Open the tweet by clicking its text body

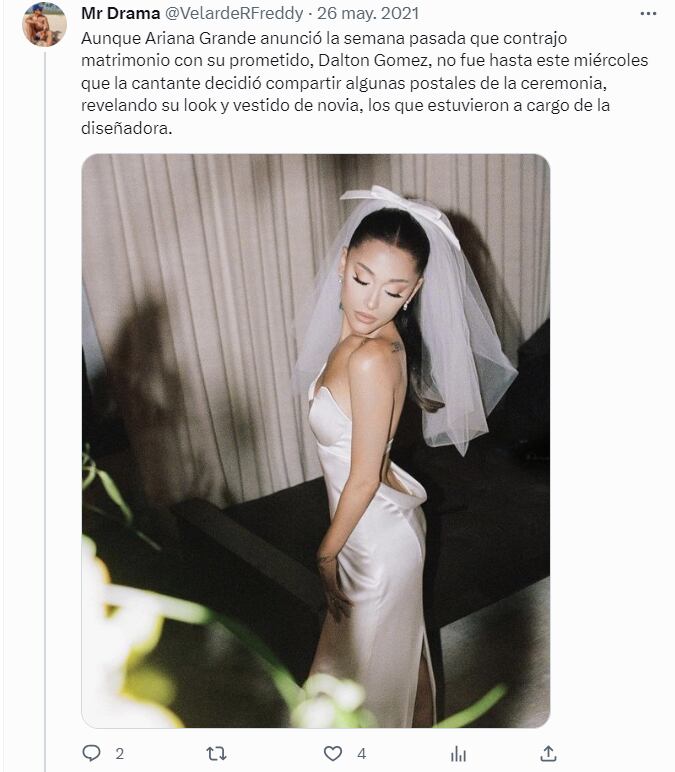click(x=364, y=83)
